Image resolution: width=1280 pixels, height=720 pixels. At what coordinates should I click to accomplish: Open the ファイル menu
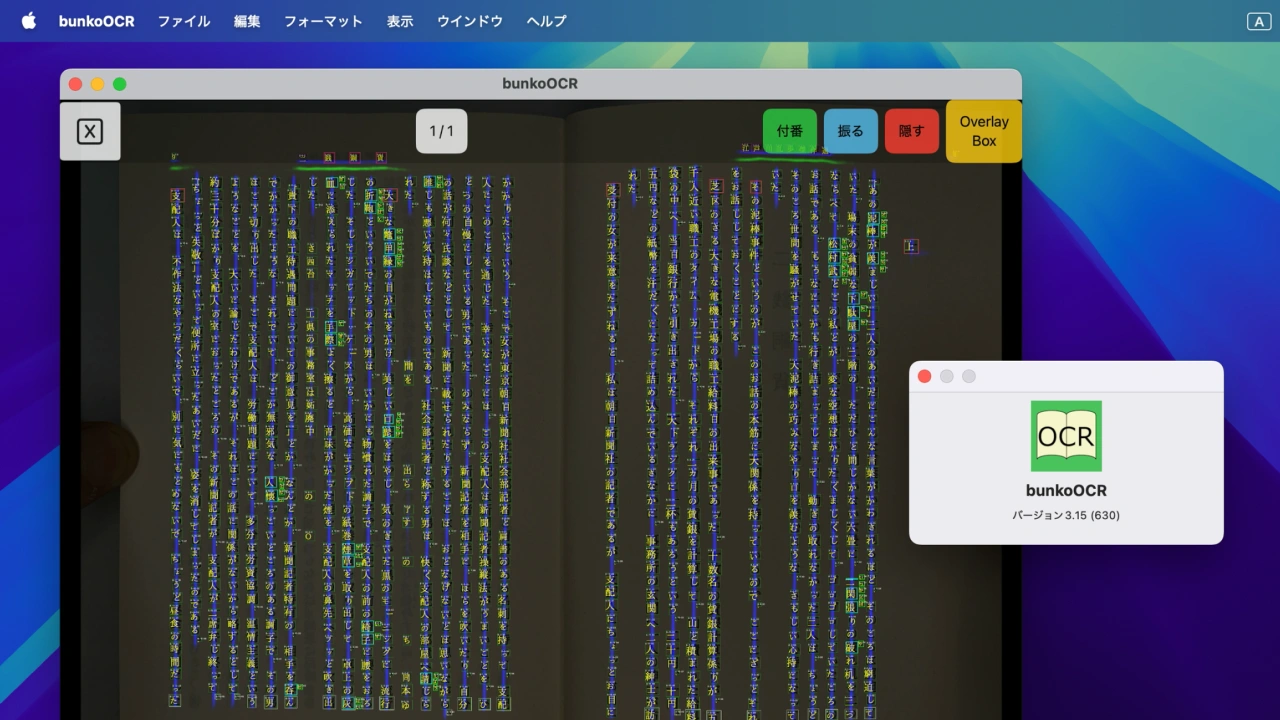(184, 21)
